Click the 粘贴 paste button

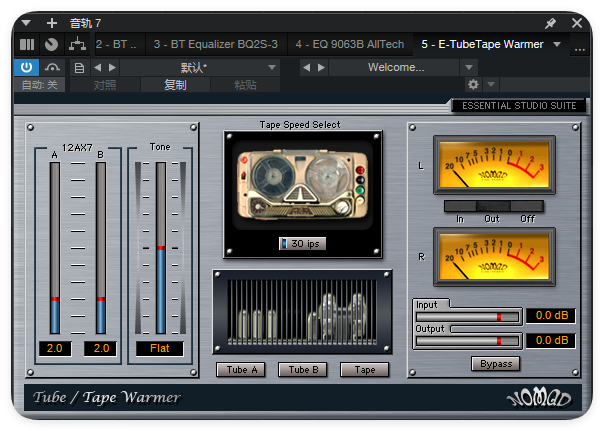click(245, 85)
